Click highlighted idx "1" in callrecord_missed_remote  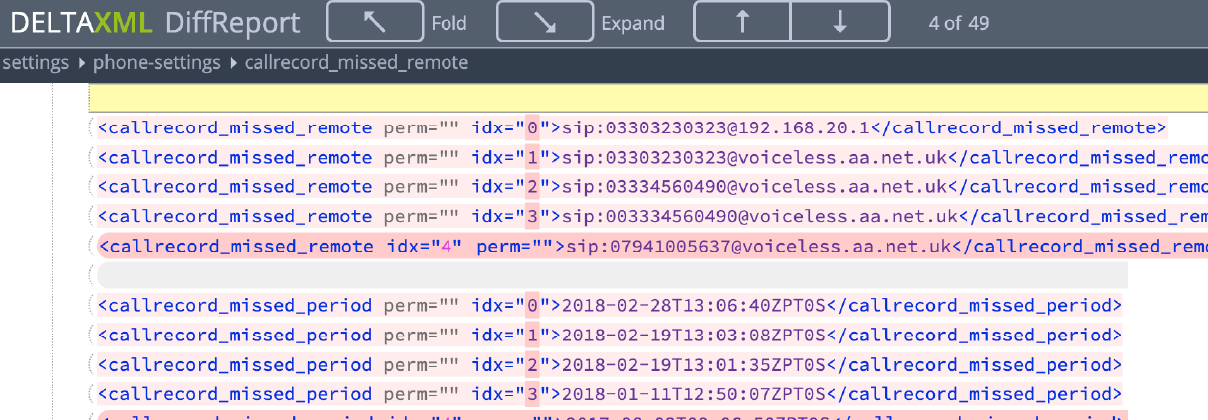tap(533, 158)
